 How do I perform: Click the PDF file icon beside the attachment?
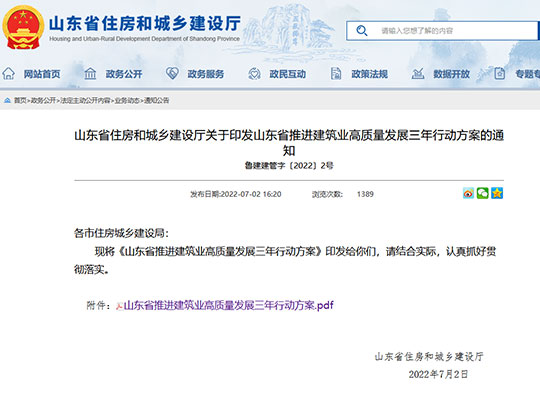coord(120,306)
